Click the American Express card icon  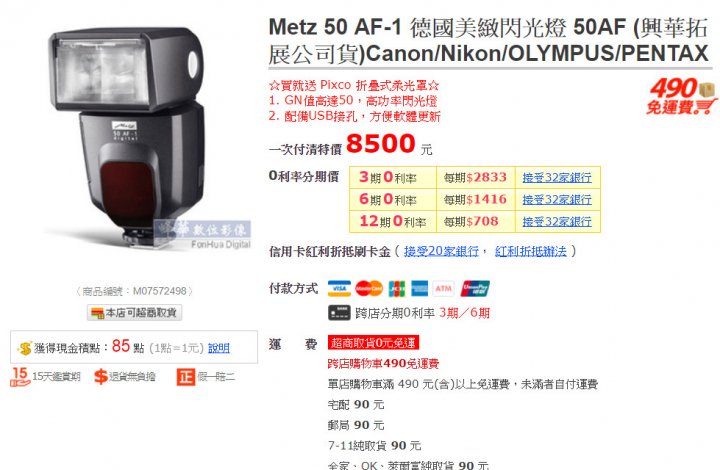coord(419,289)
